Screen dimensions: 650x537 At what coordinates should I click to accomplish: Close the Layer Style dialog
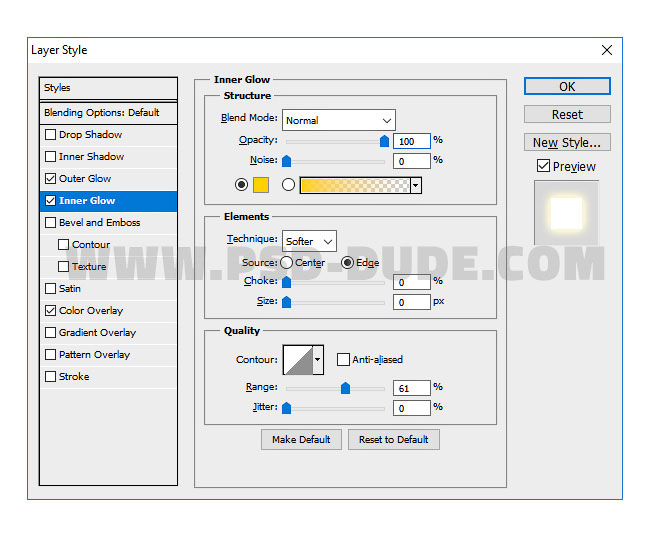tap(606, 50)
